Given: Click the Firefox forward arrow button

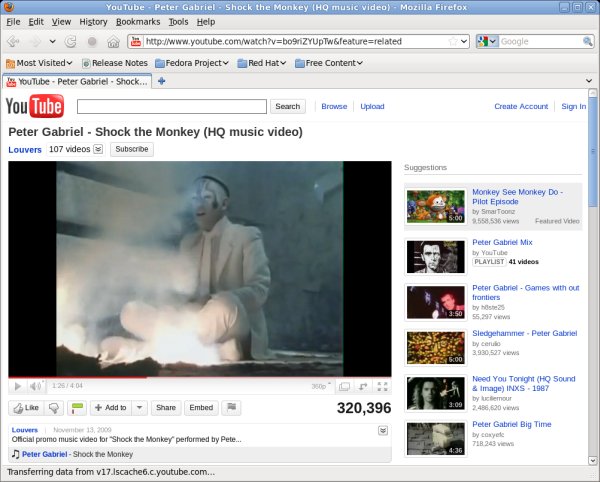Looking at the screenshot, I should pos(36,41).
